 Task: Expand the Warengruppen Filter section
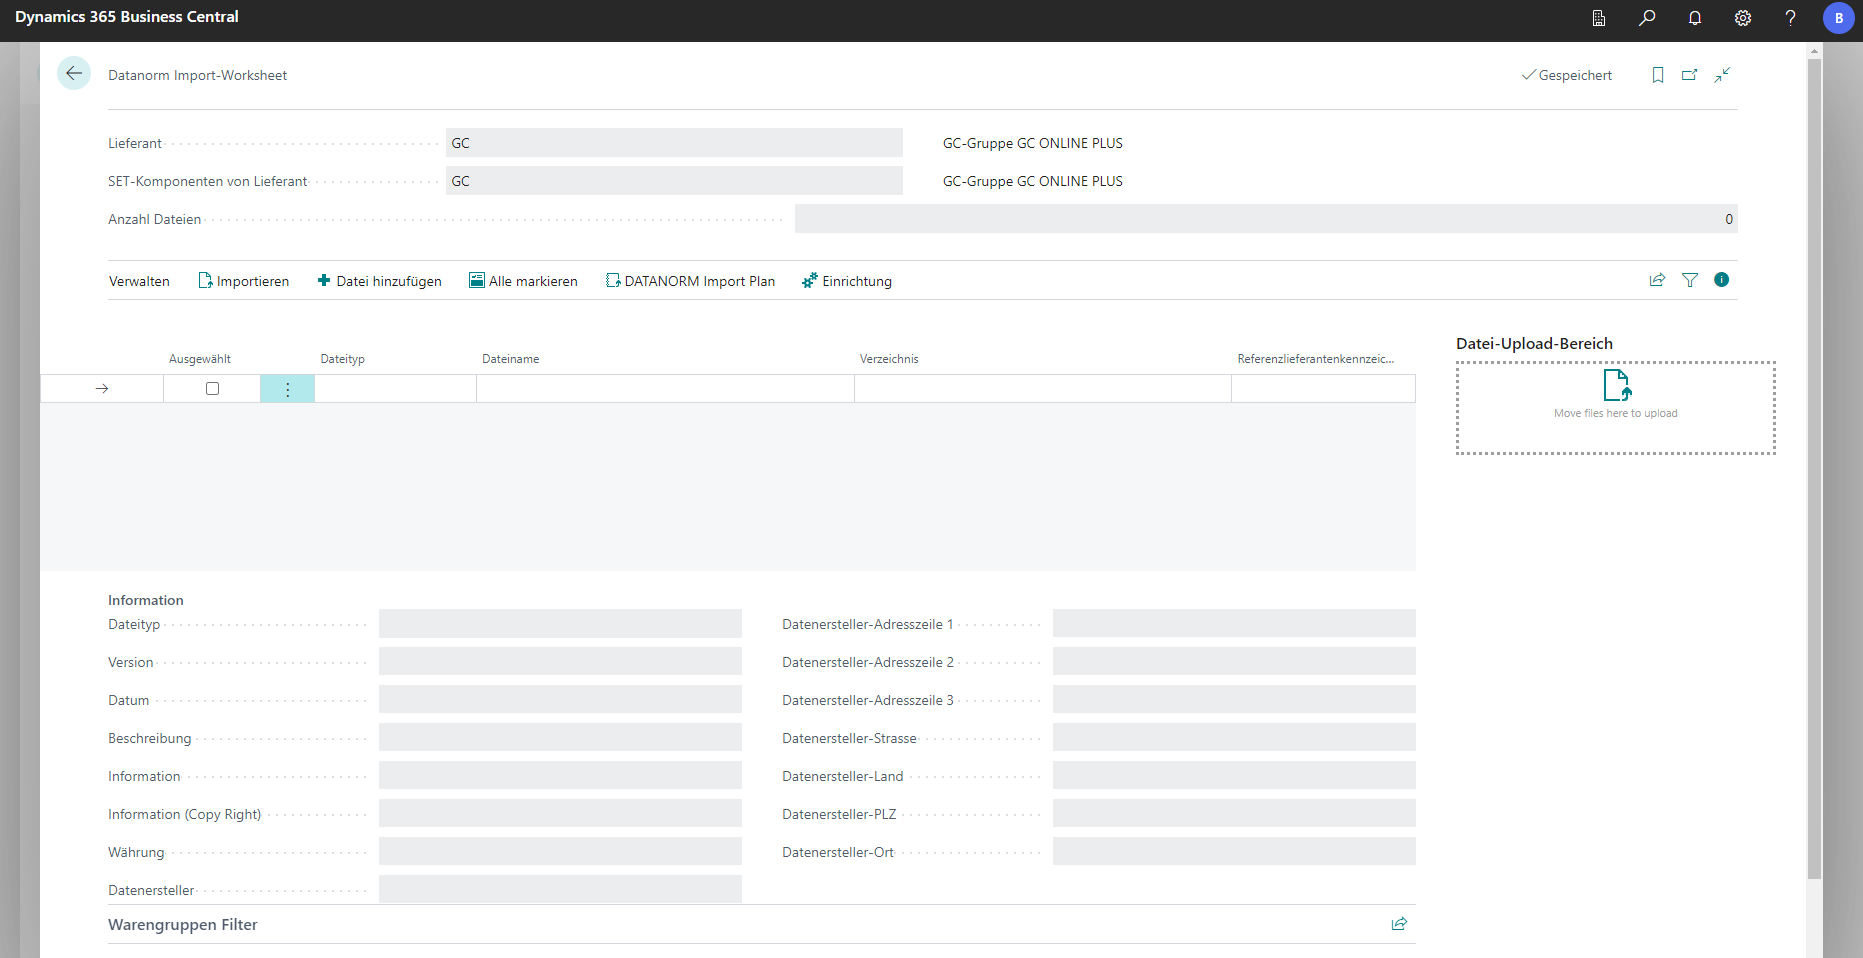[183, 925]
